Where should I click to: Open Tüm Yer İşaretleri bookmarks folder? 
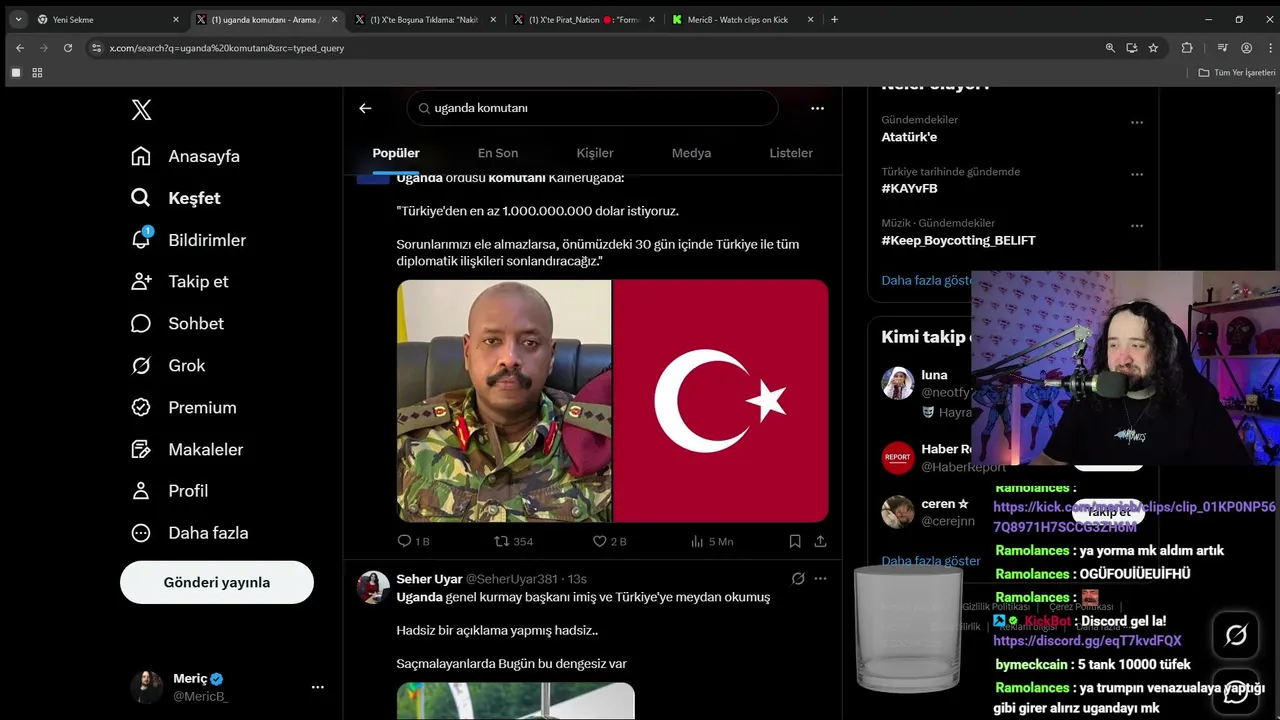point(1237,73)
